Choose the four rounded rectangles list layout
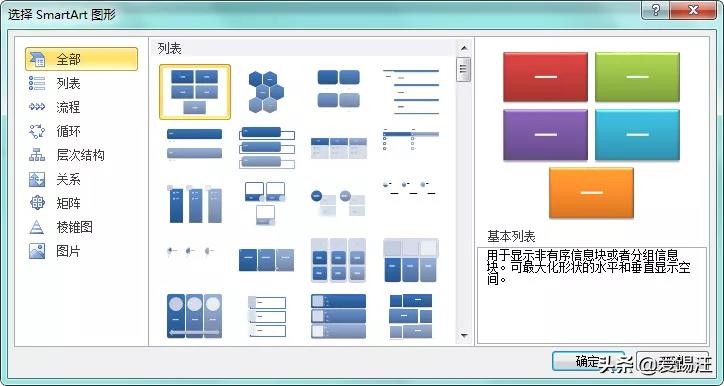724x386 pixels. 338,89
